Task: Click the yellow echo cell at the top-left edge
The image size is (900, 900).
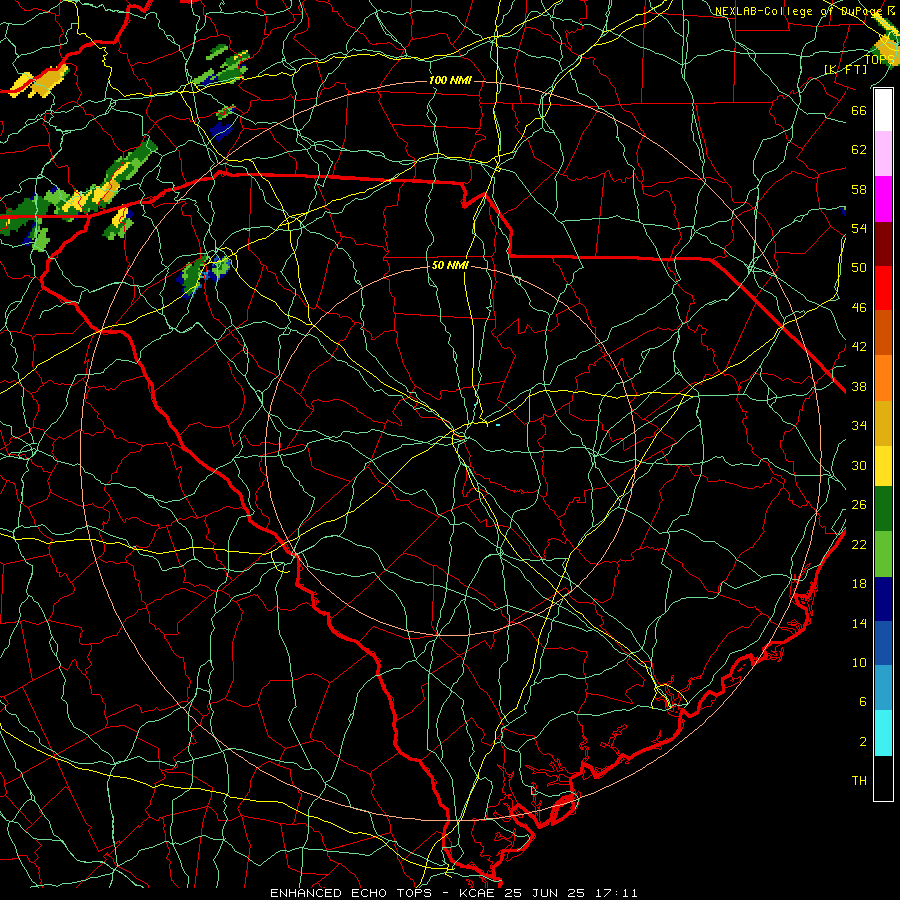Action: 40,80
